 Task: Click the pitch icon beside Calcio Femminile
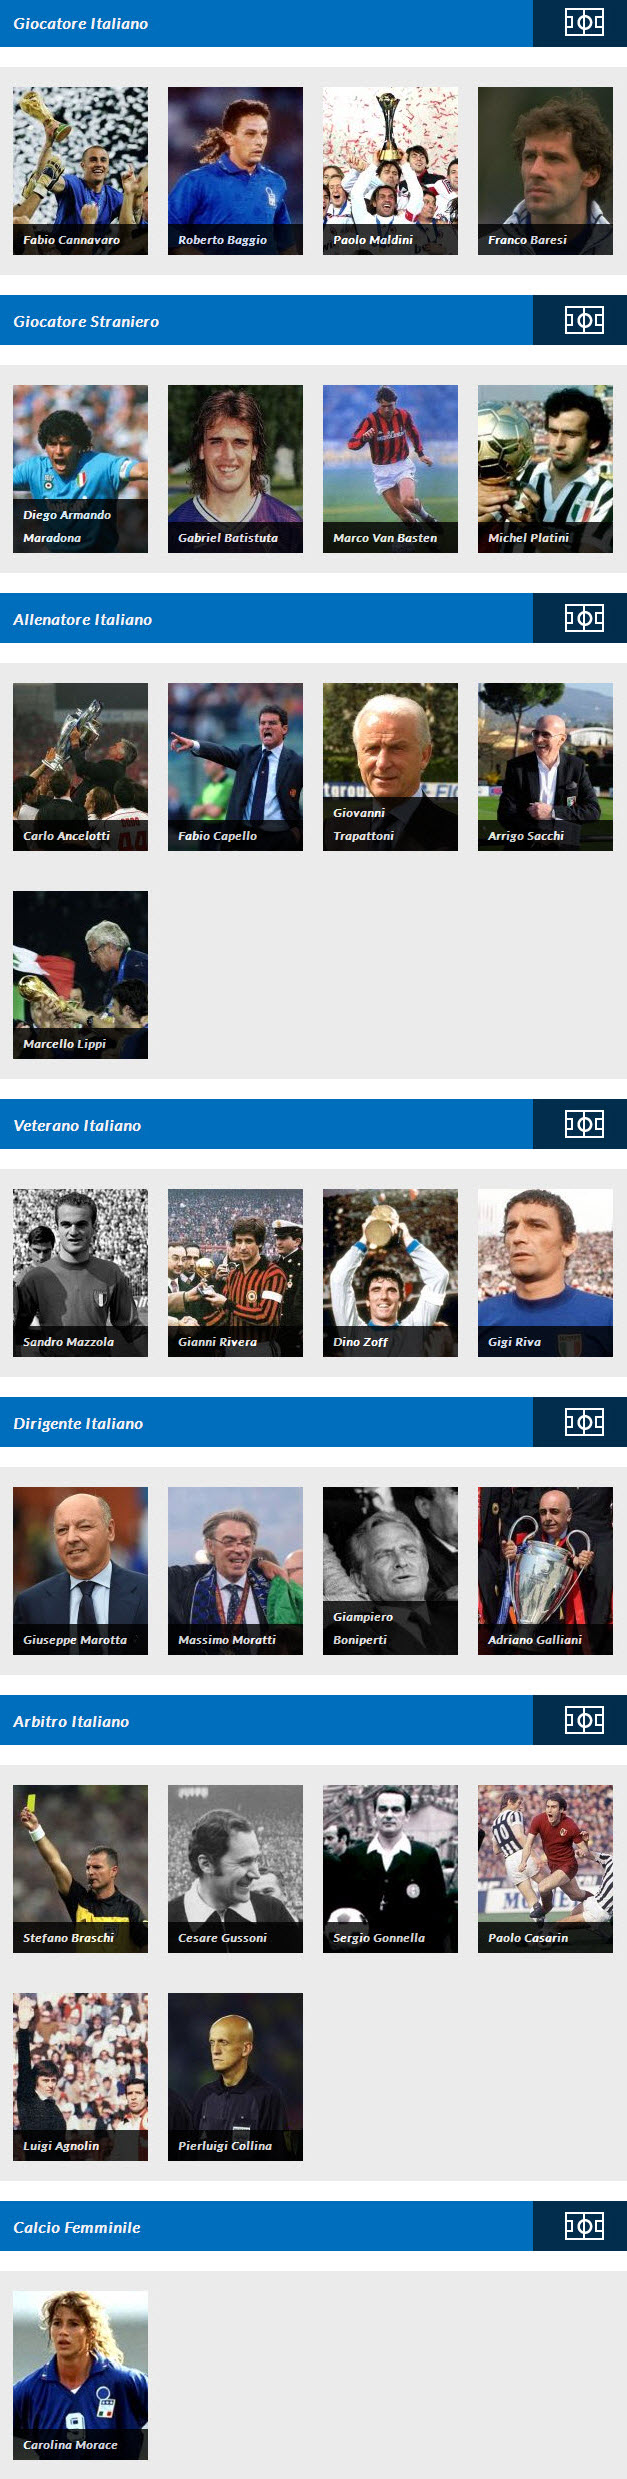[584, 2226]
